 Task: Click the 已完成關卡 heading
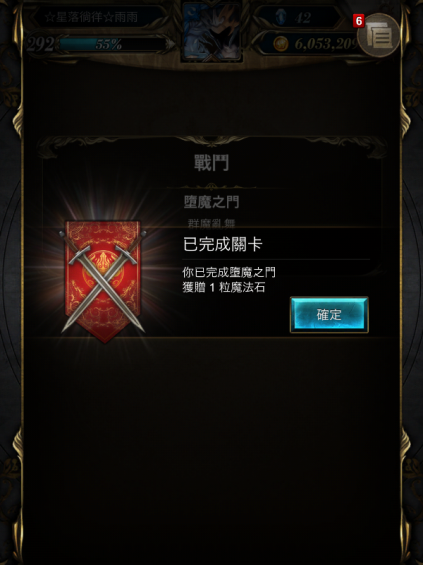click(x=223, y=244)
